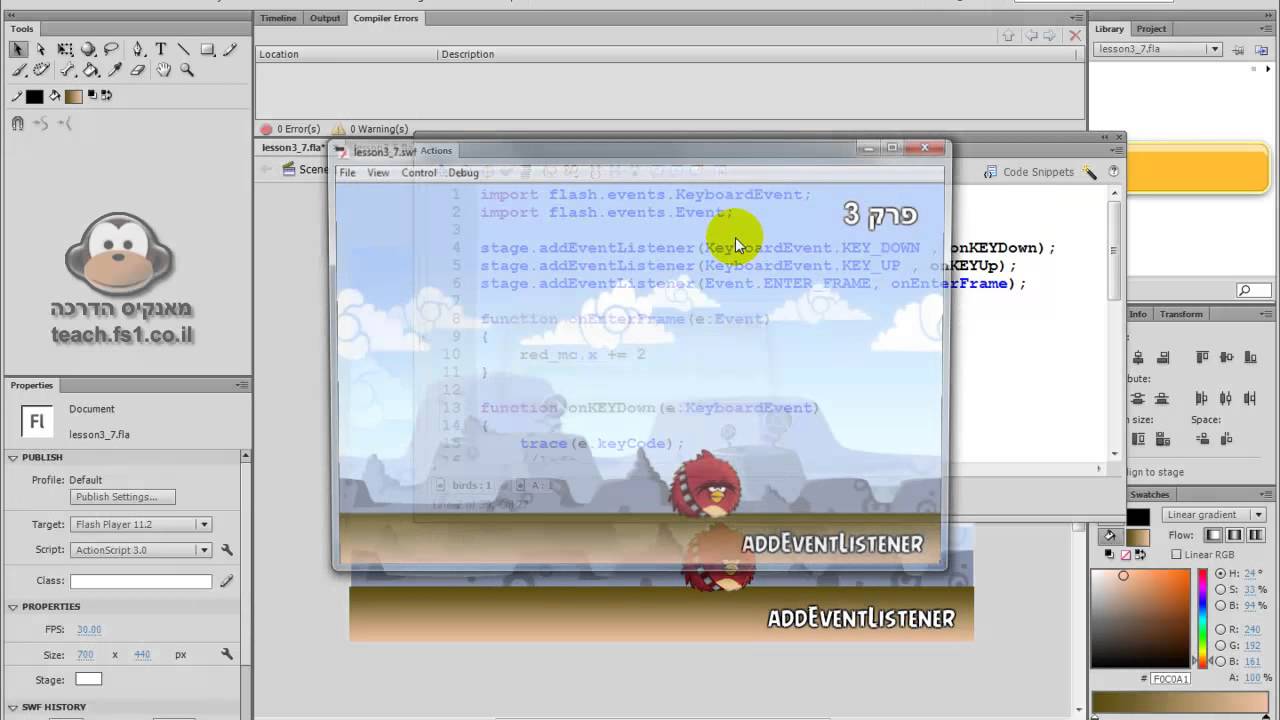
Task: Click the Swap Colors icon in Tools
Action: [x=106, y=96]
